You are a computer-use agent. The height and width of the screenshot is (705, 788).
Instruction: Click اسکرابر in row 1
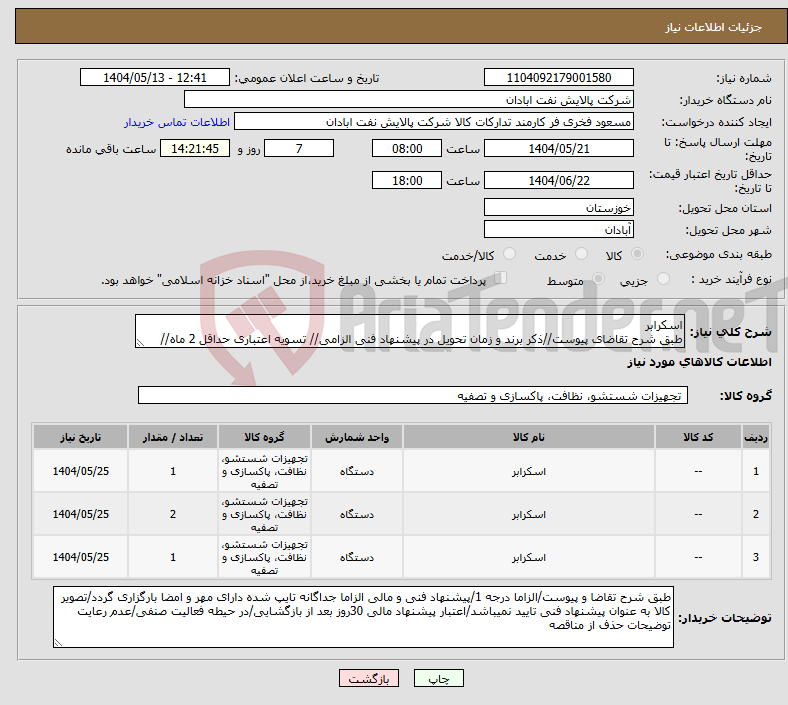529,471
